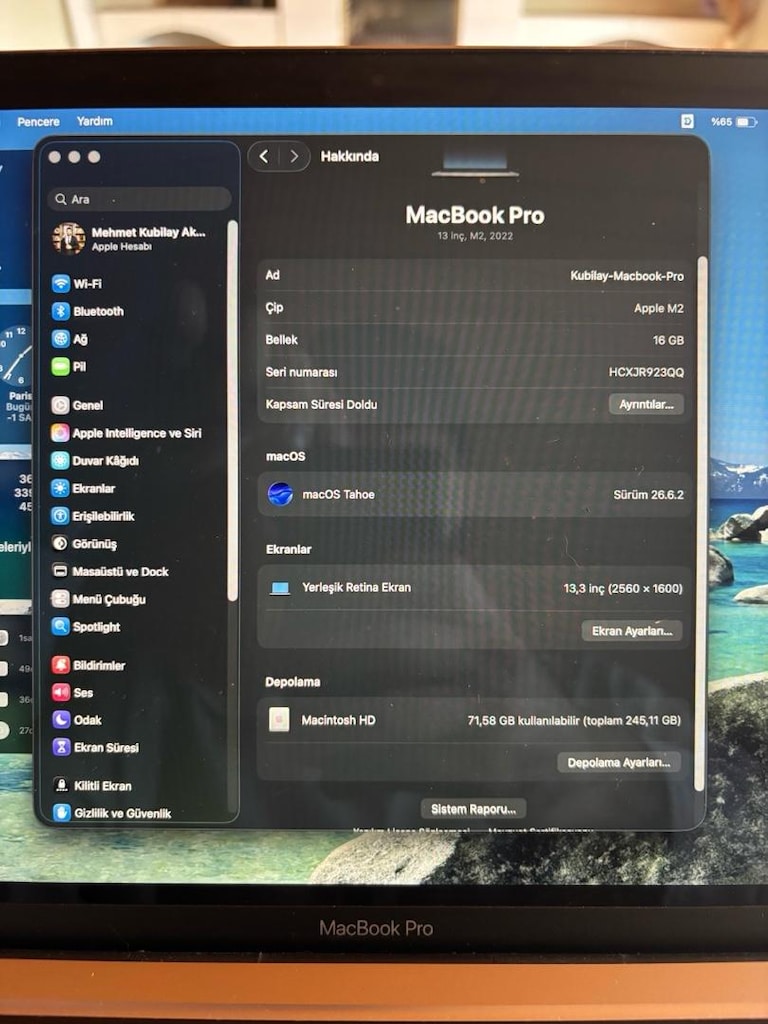The height and width of the screenshot is (1024, 768).
Task: Click the Kubilay-Macbook-Pro name value
Action: point(627,276)
